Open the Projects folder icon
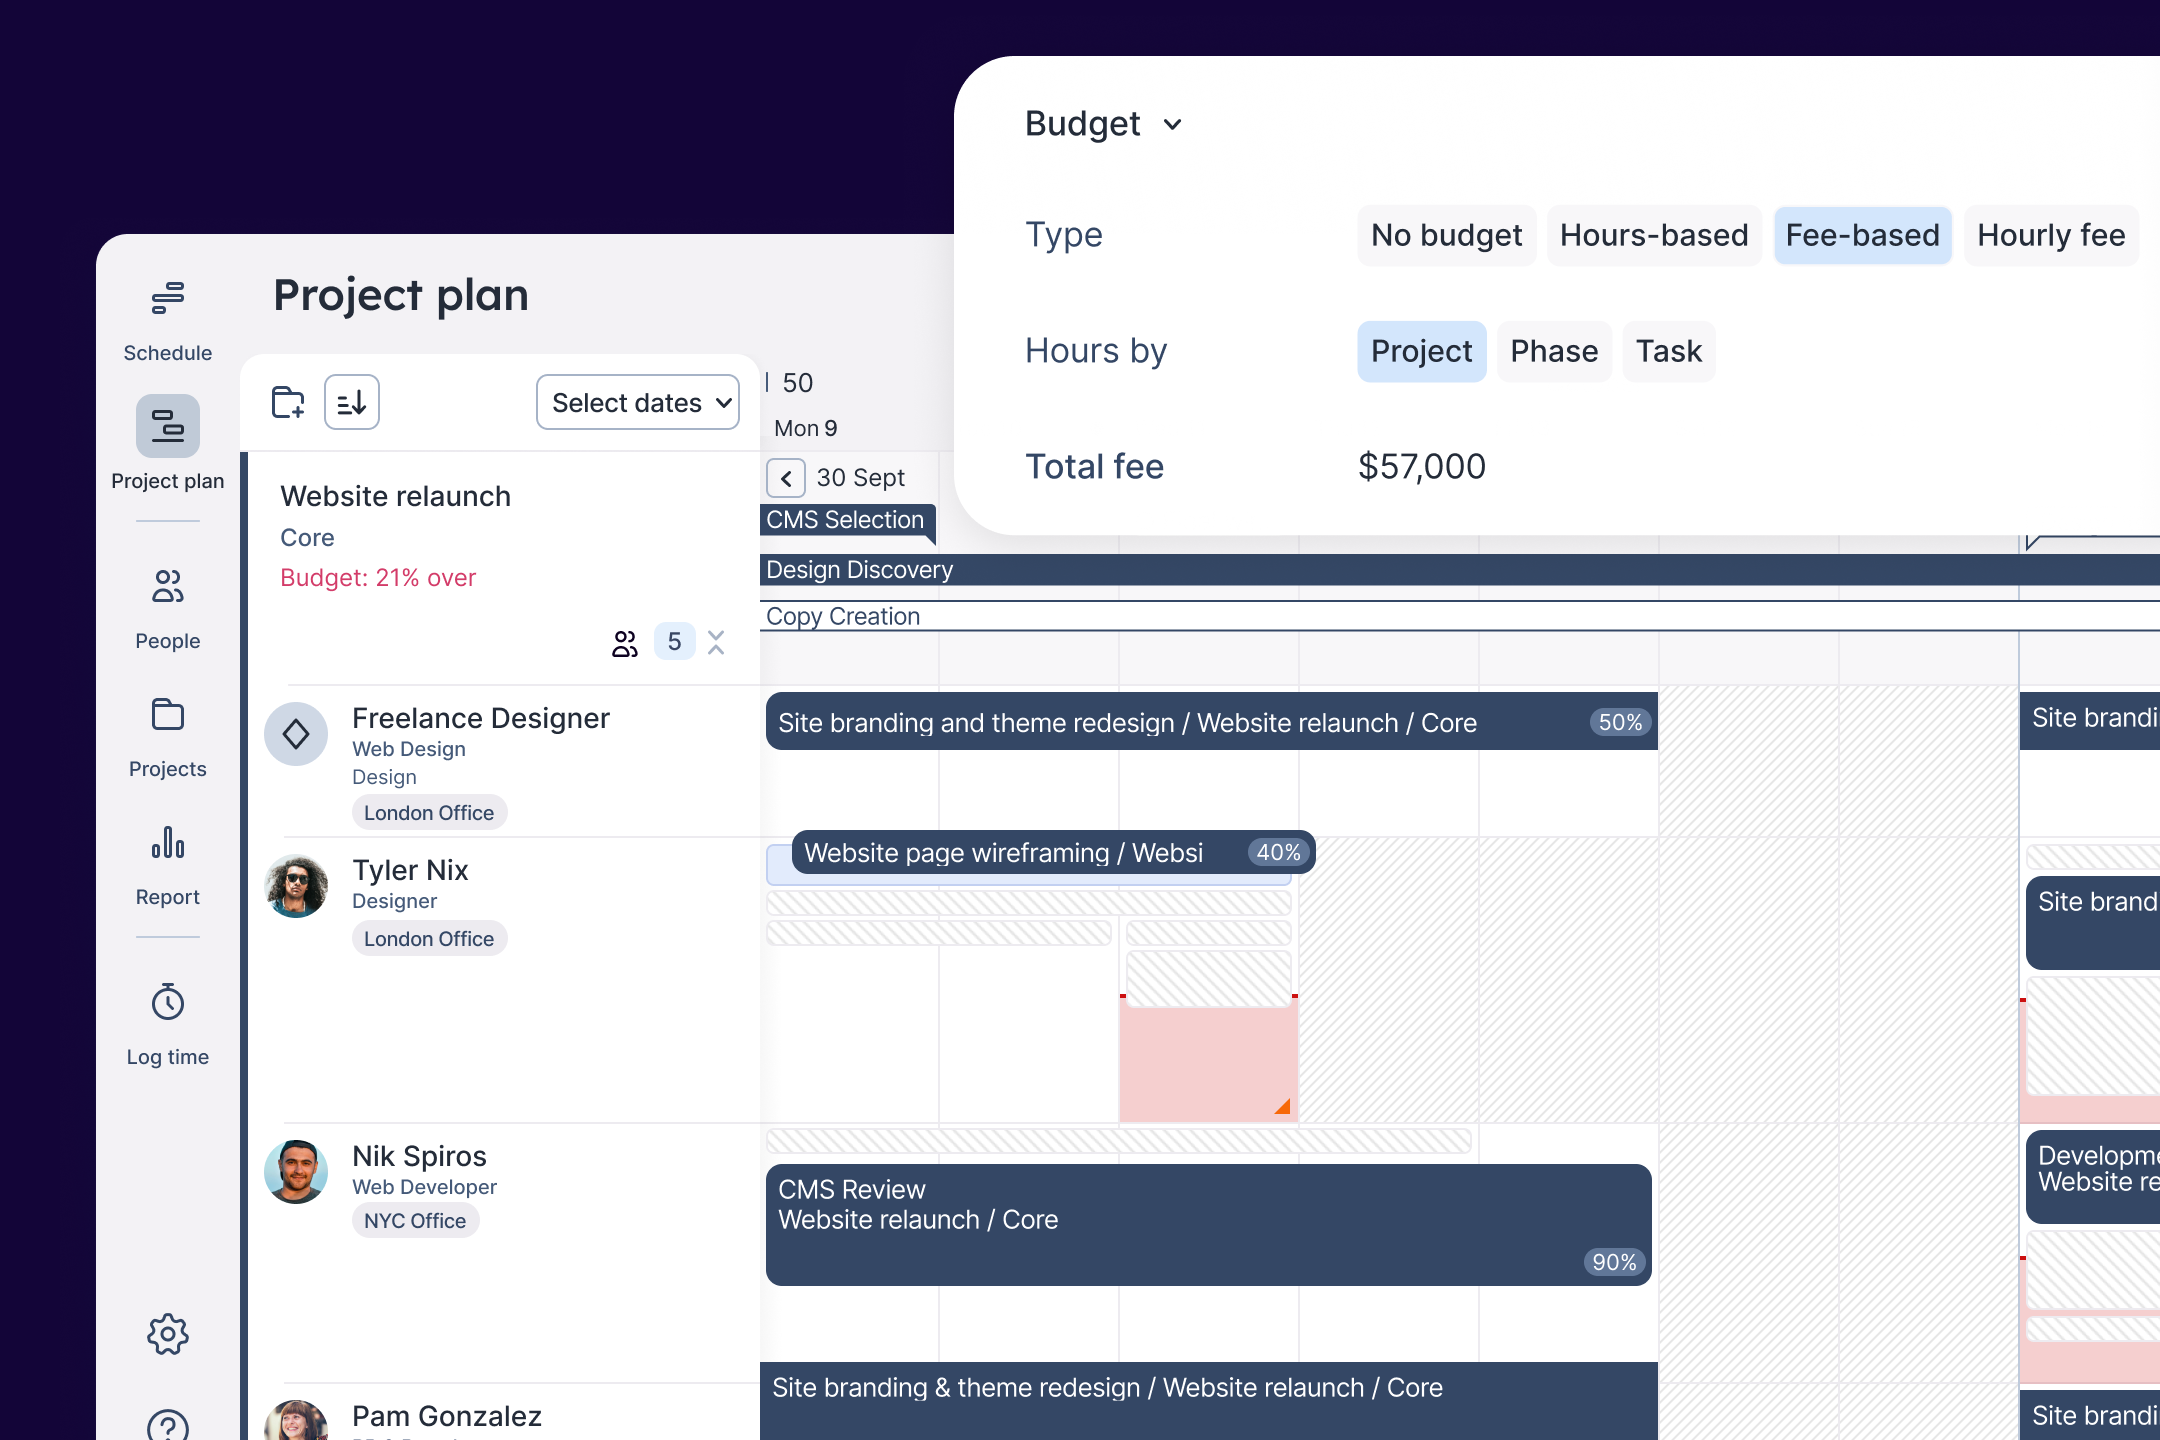Screen dimensions: 2160x1440 pos(167,715)
